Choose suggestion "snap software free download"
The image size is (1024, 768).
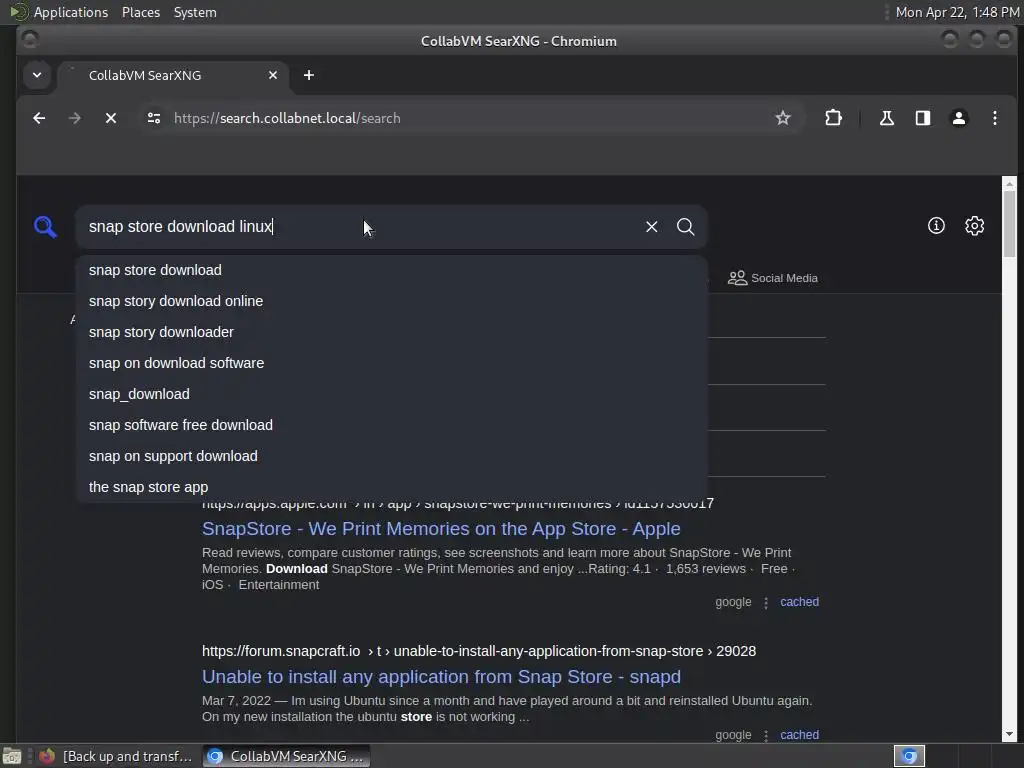[x=392, y=425]
